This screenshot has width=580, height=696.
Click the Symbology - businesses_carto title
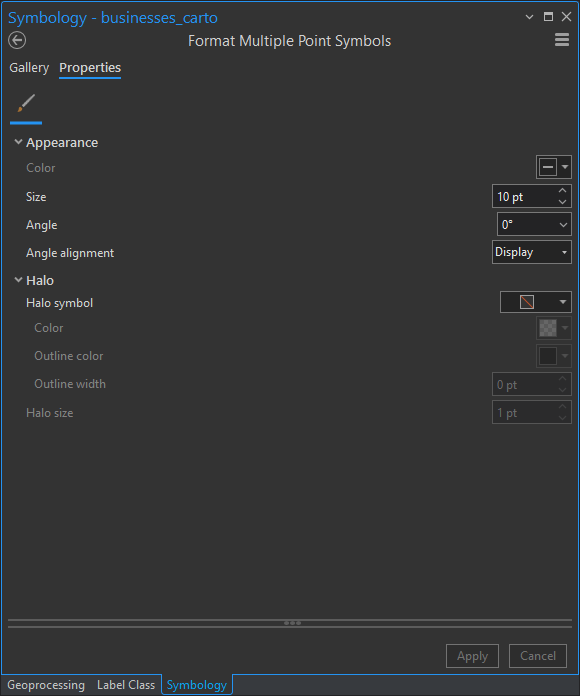coord(113,18)
